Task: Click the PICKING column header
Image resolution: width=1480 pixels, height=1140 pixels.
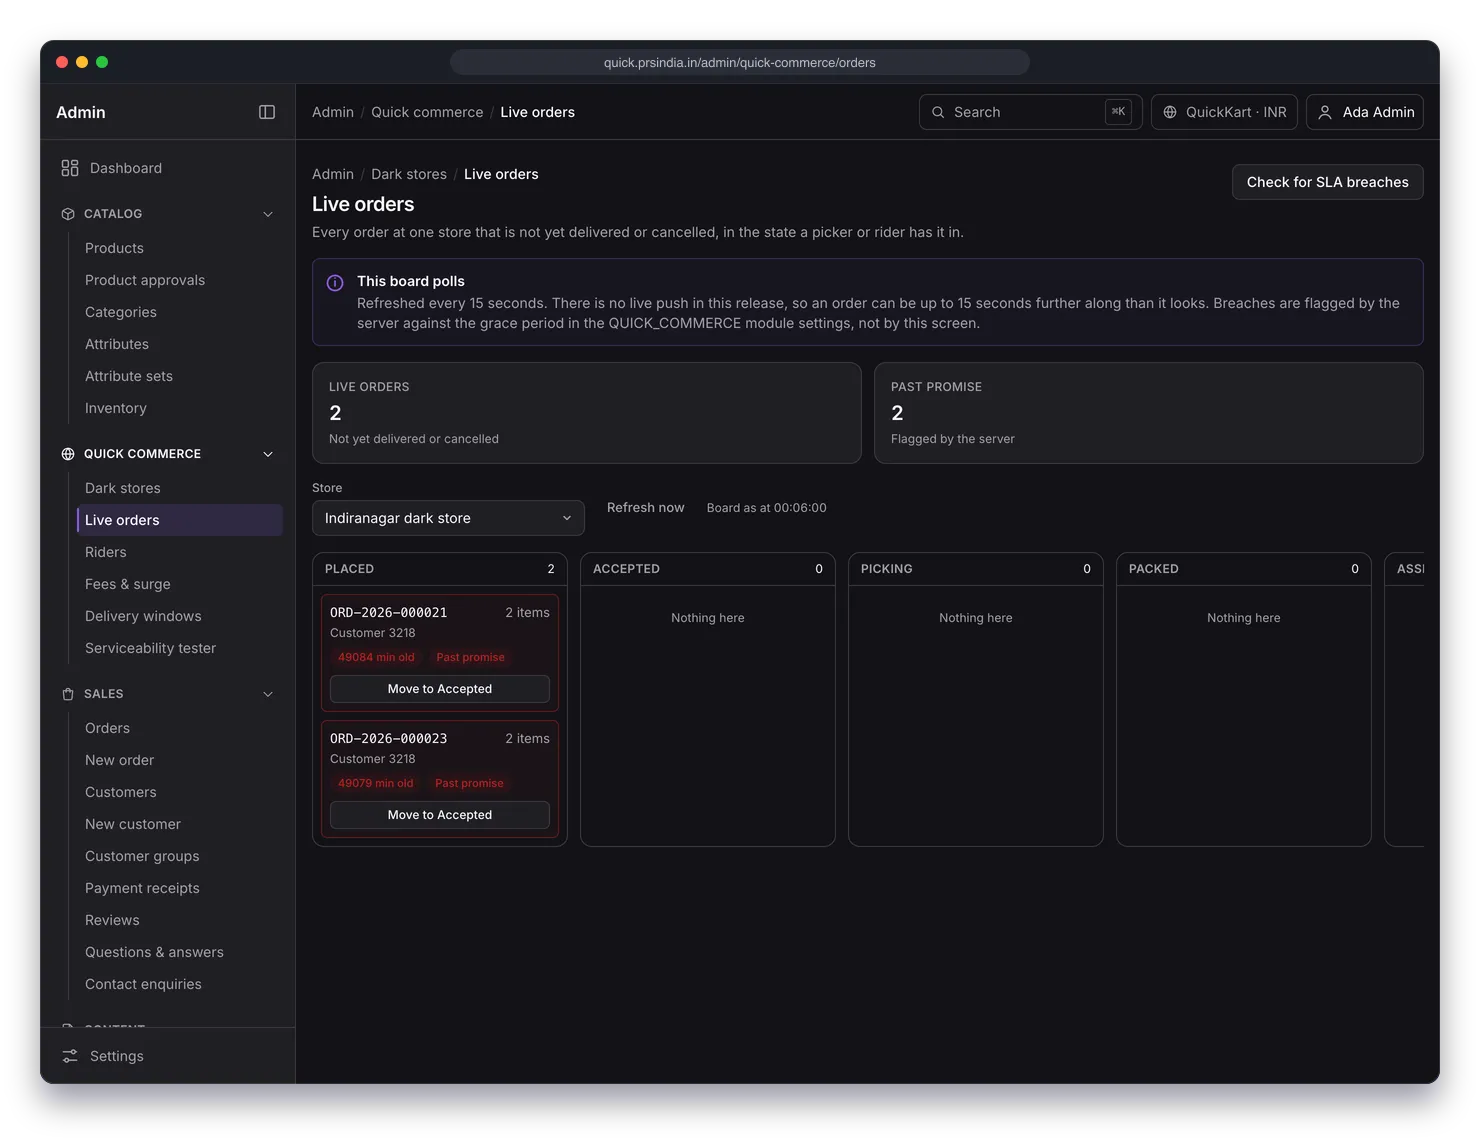Action: point(976,569)
